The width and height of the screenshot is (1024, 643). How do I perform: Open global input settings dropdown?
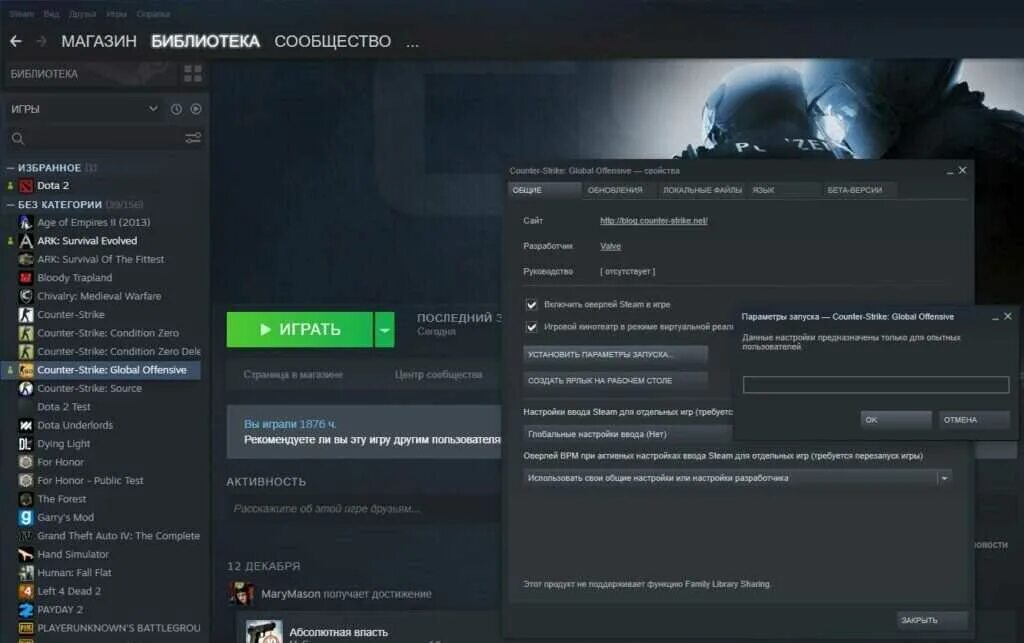coord(627,434)
